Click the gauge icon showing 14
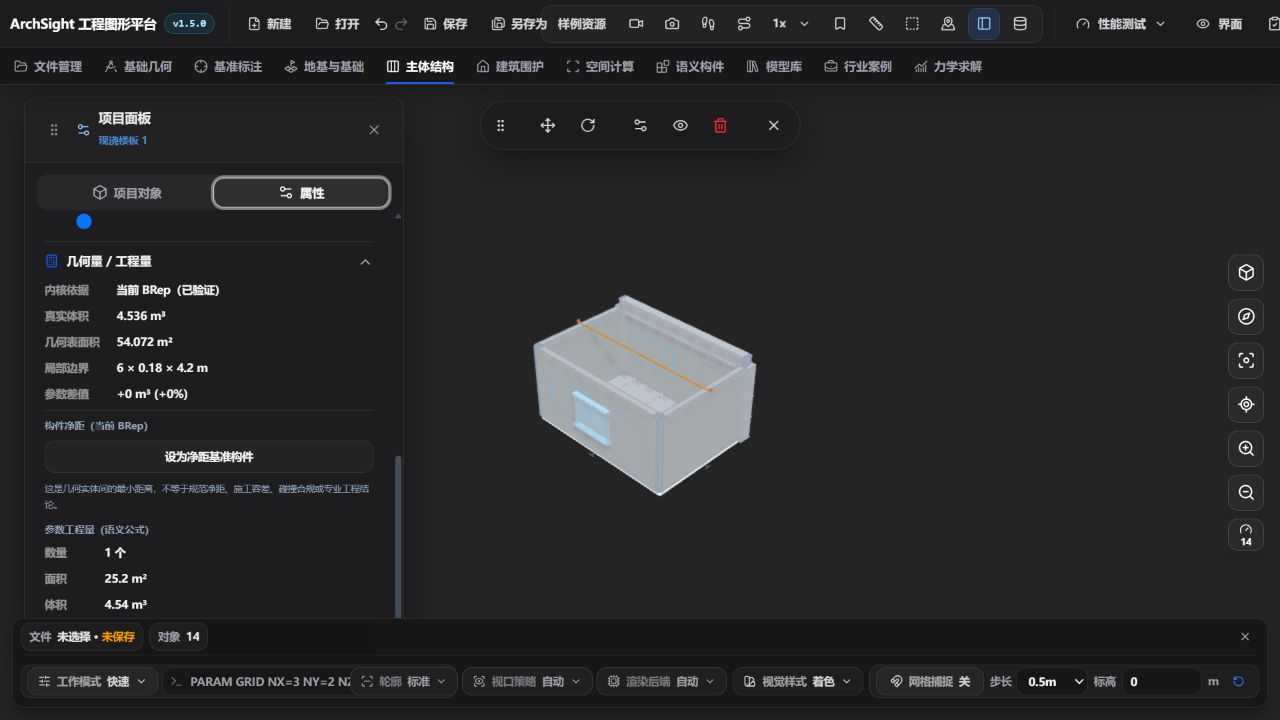The width and height of the screenshot is (1280, 720). coord(1246,535)
